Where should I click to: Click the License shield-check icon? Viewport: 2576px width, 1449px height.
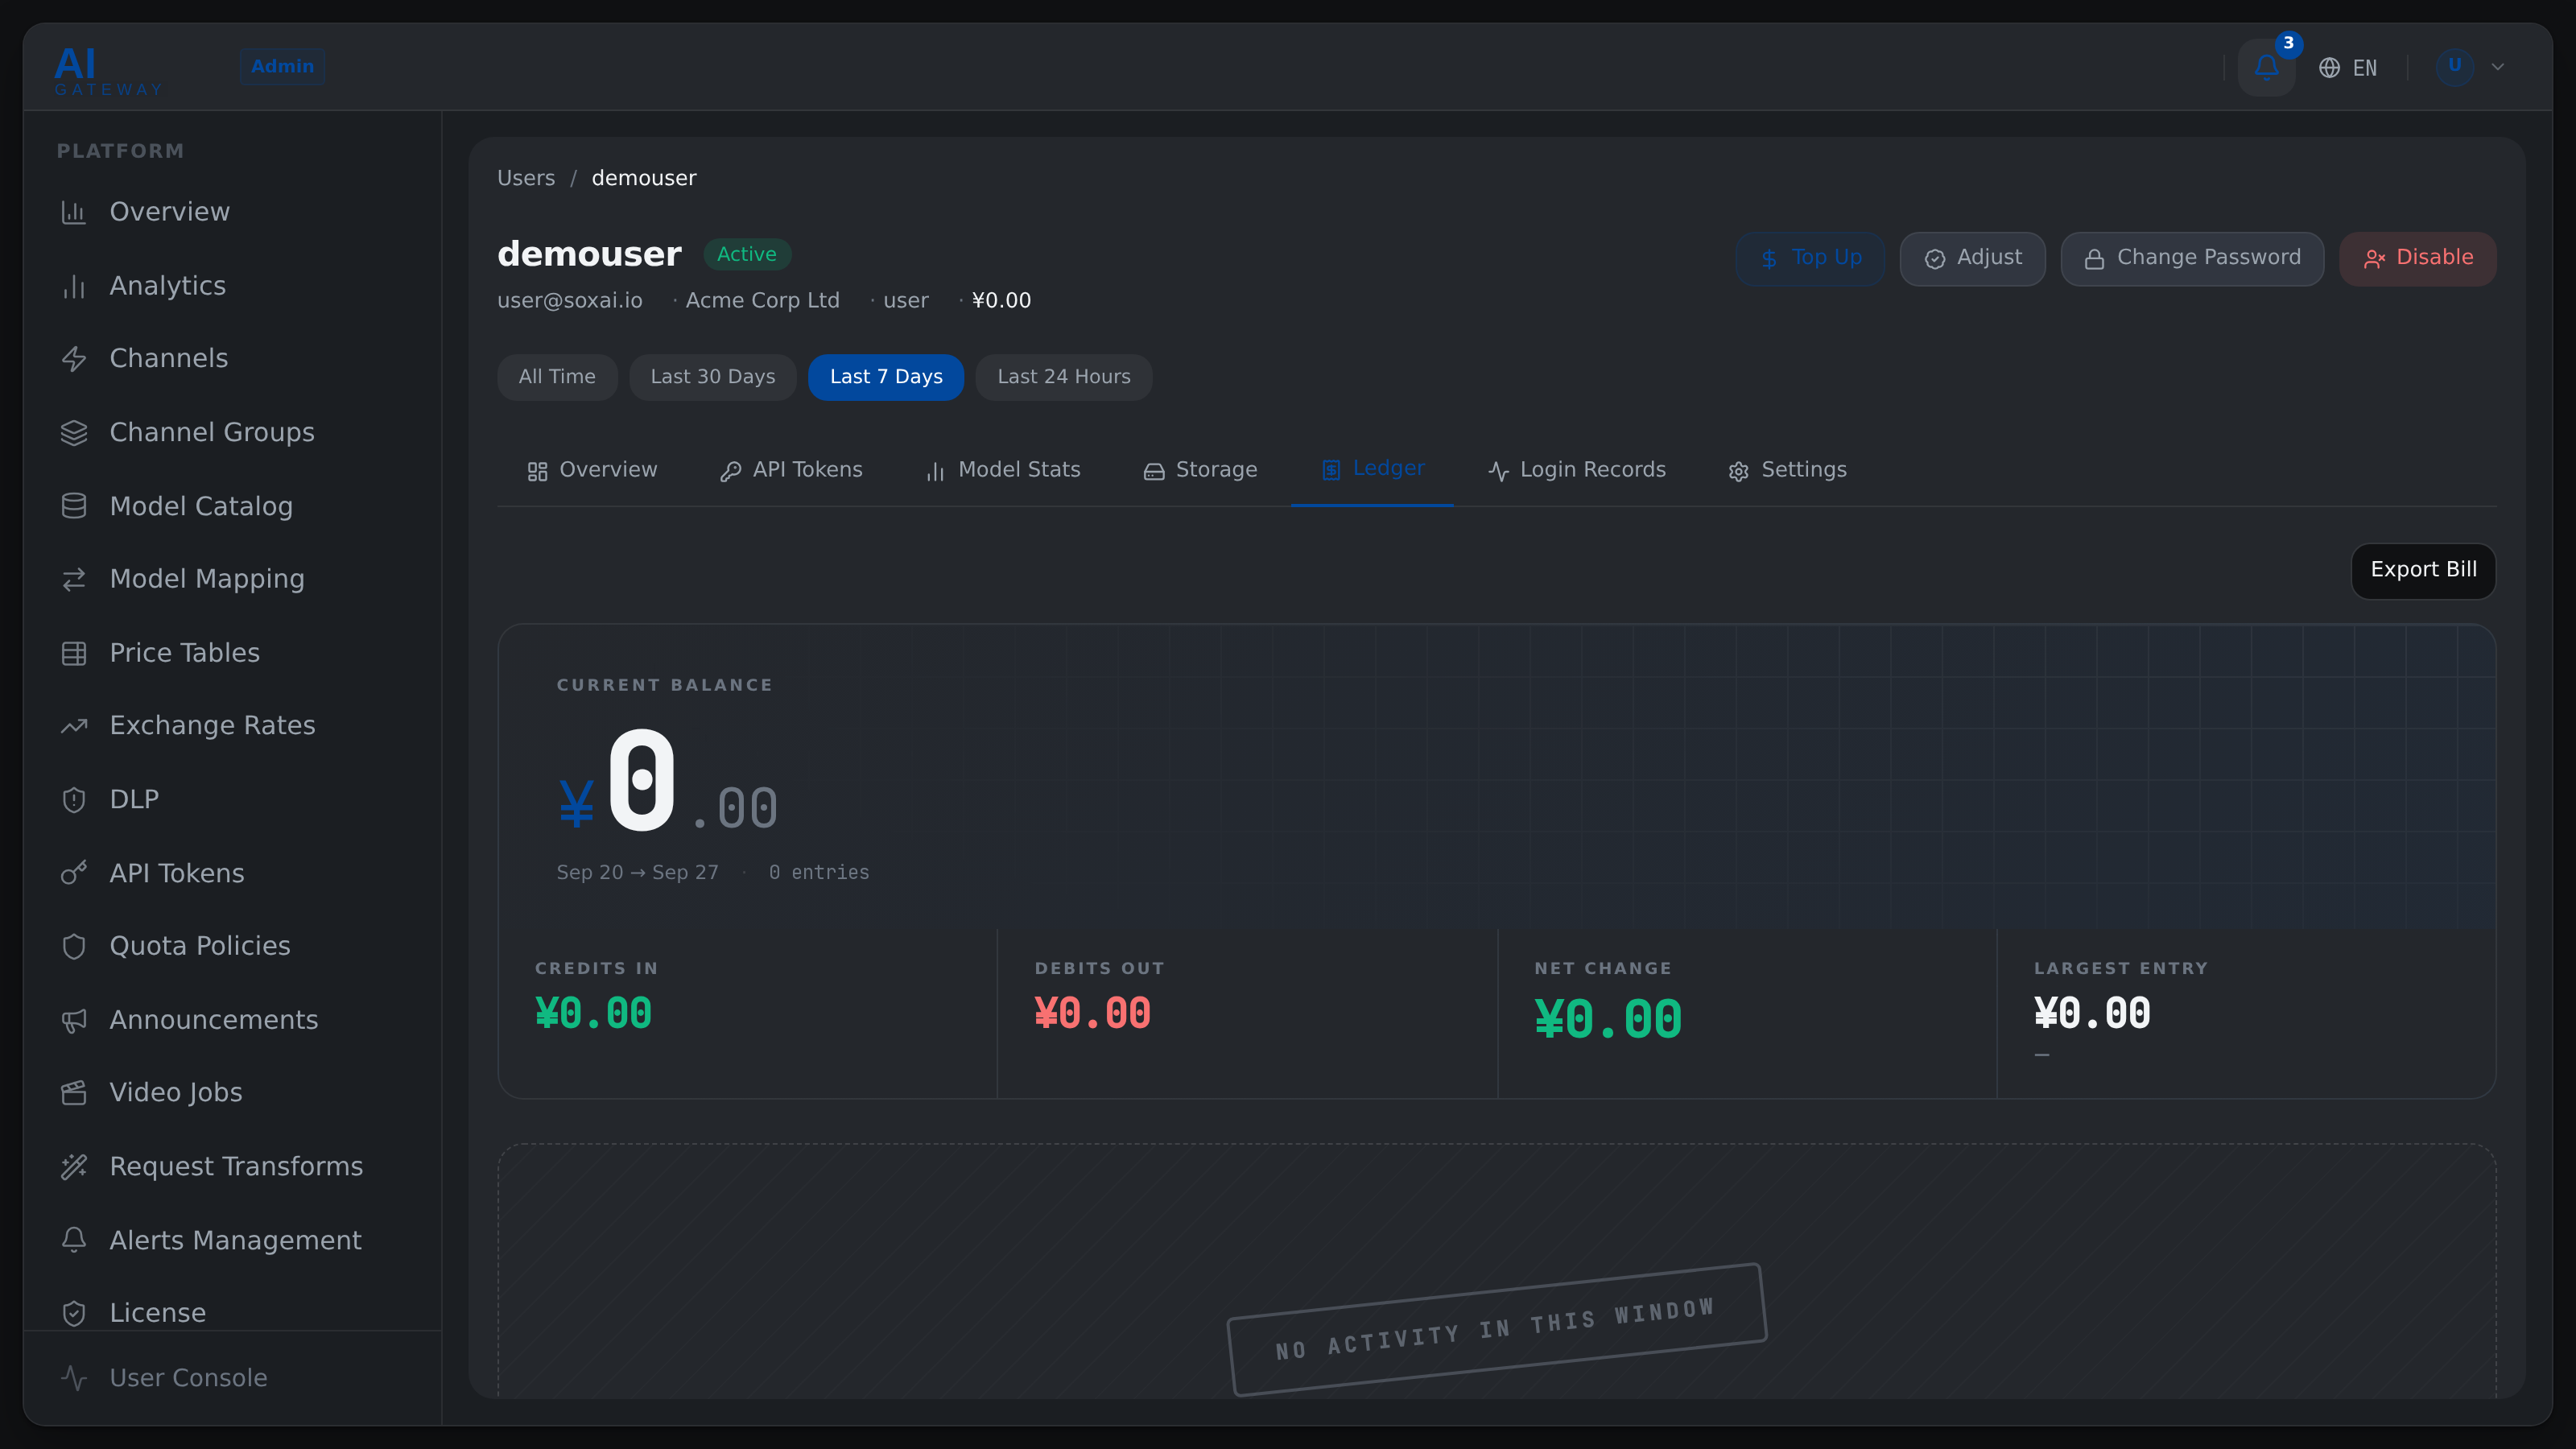tap(74, 1313)
